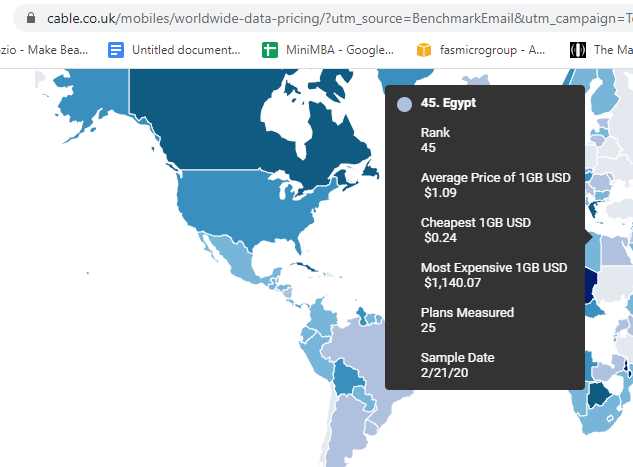
Task: Open the MiniMBA Google Sheets bookmark icon
Action: point(269,49)
